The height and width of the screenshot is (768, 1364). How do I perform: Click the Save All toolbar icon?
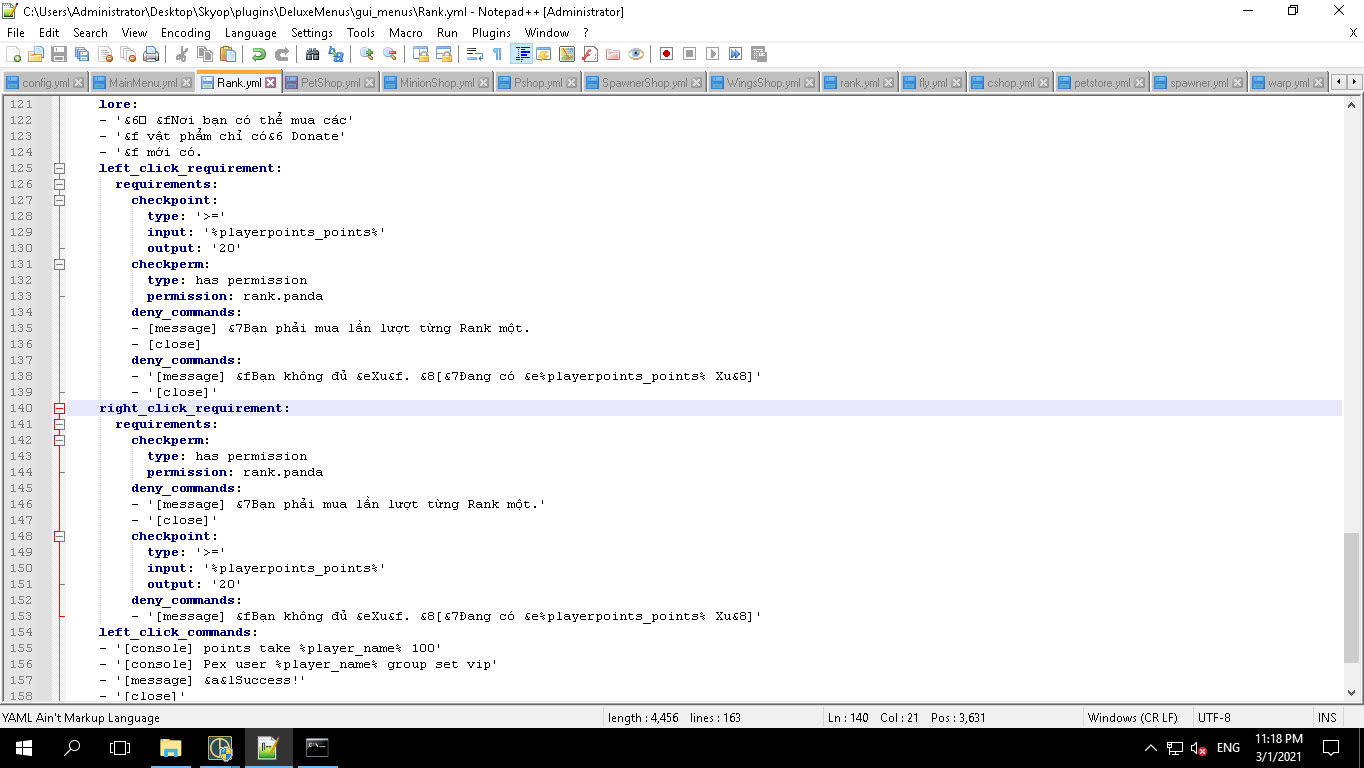click(x=82, y=54)
